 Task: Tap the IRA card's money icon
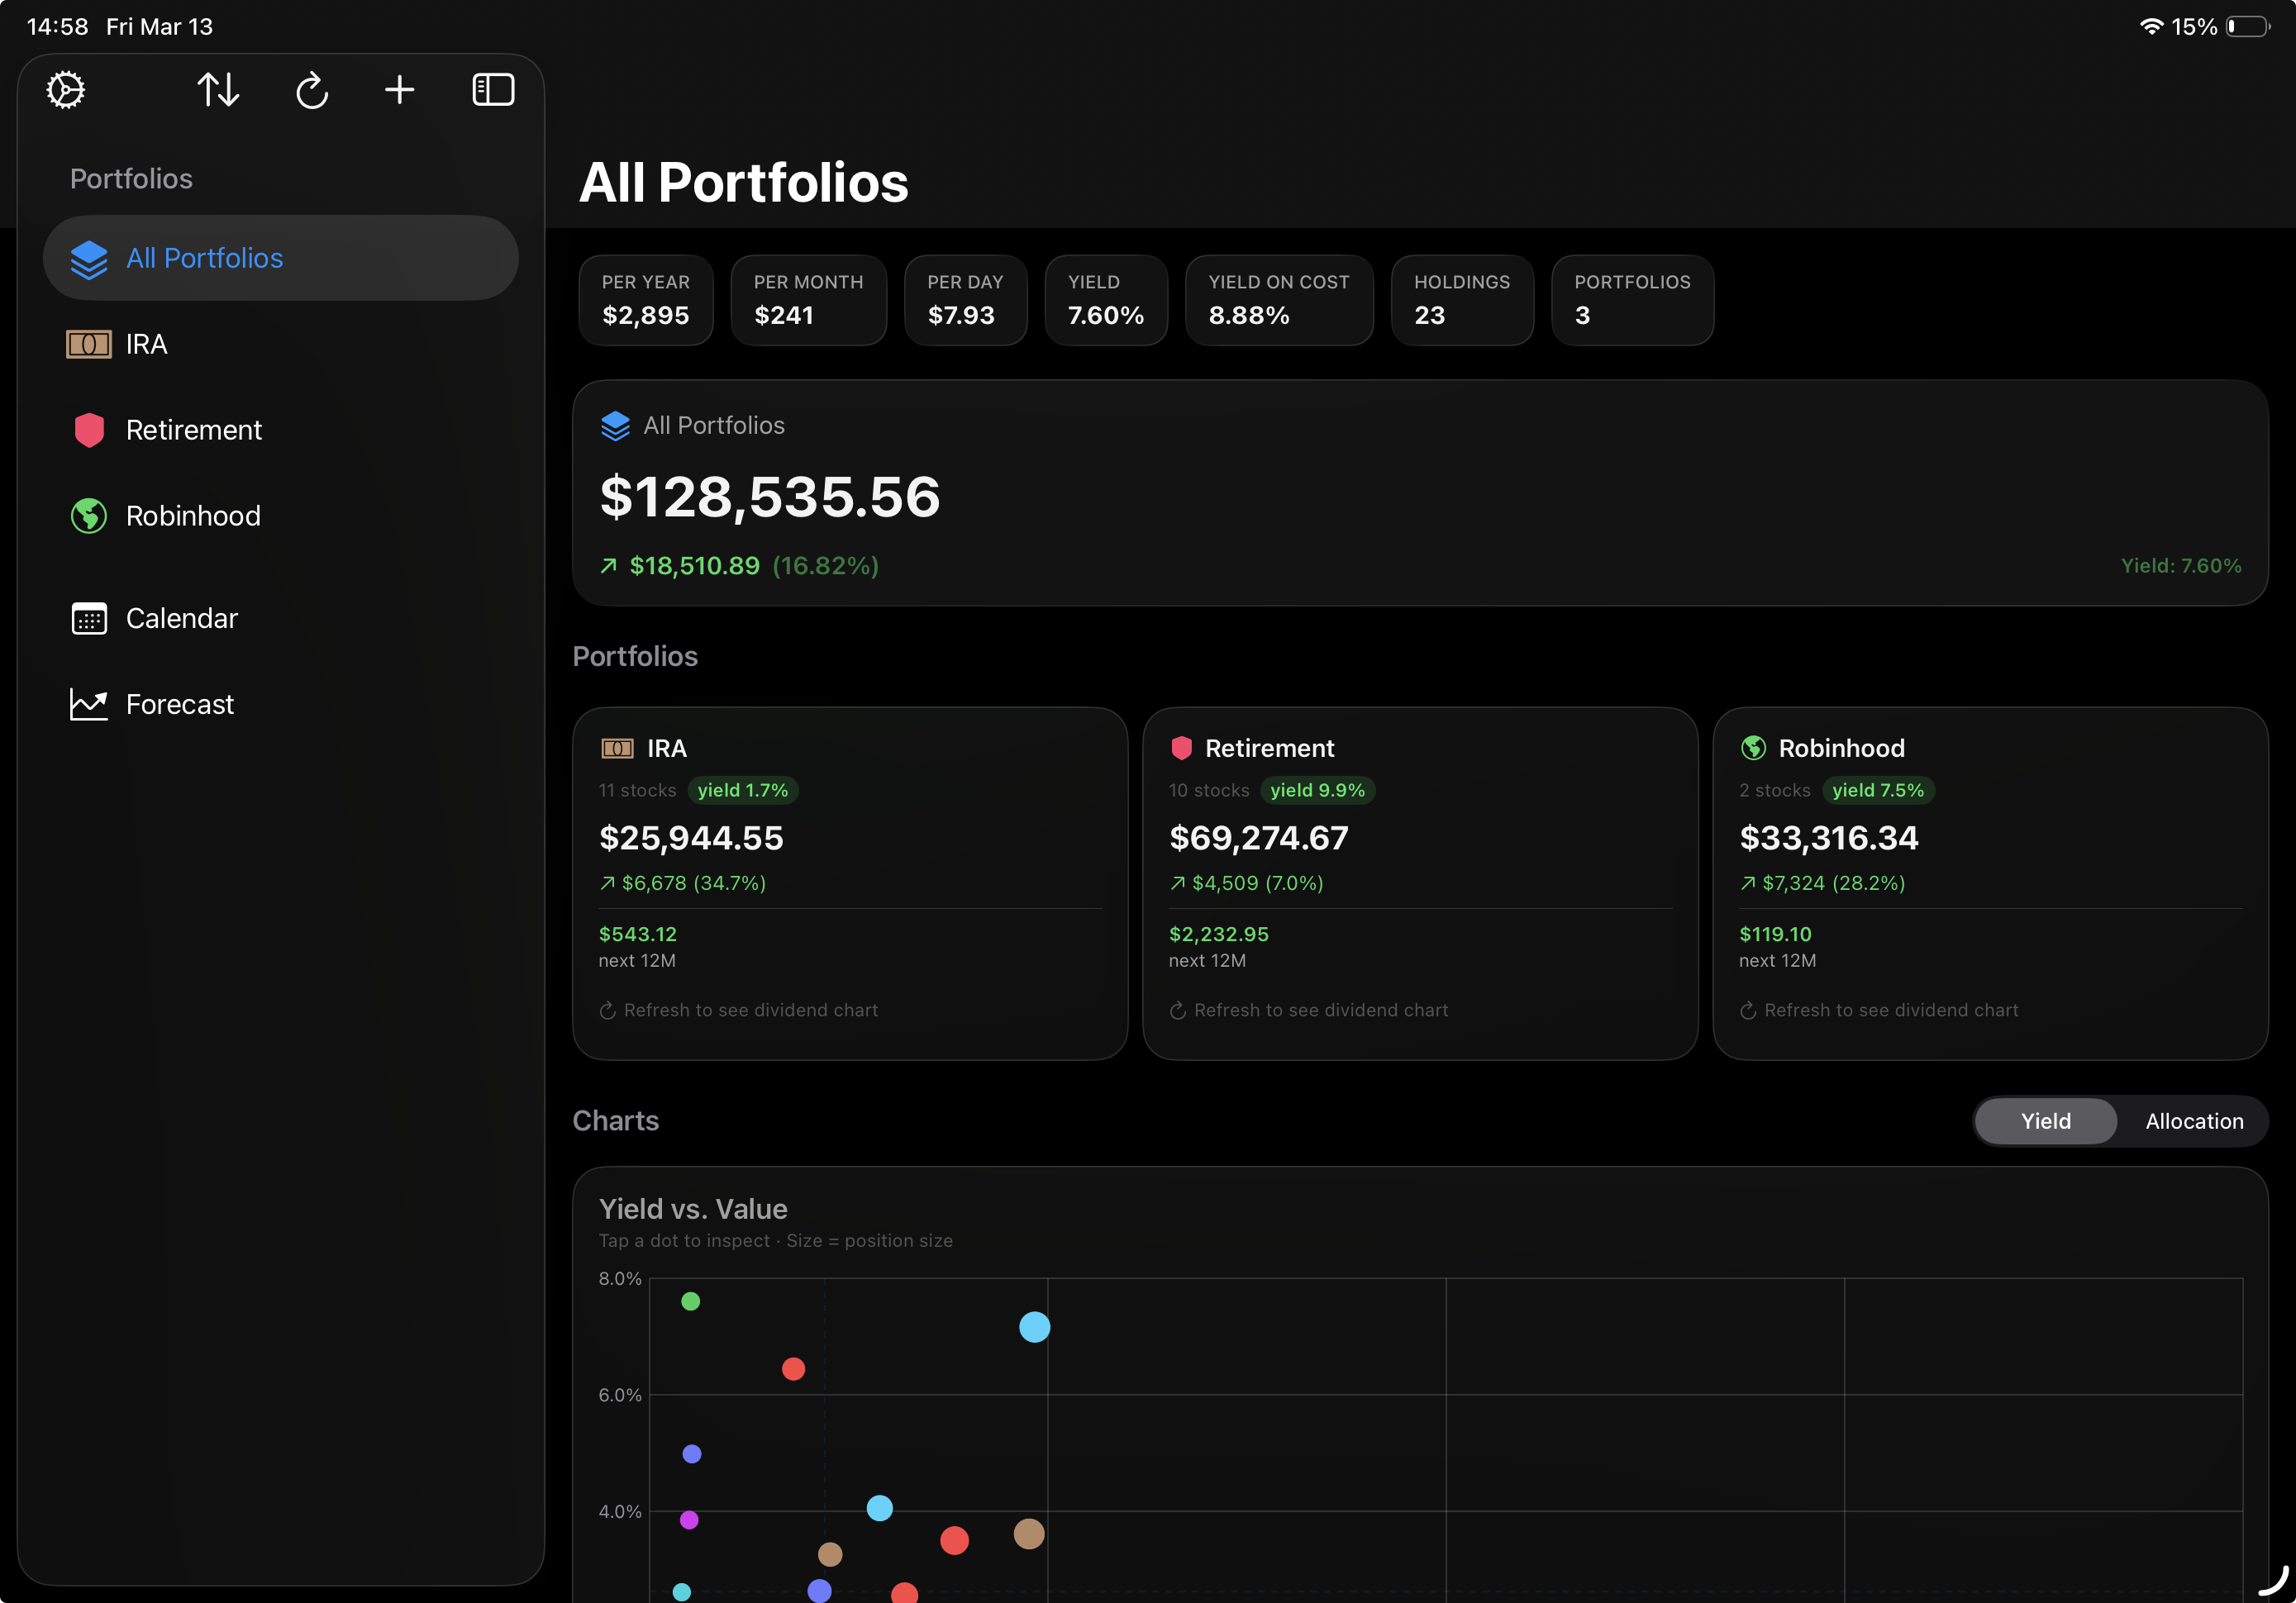pos(617,747)
